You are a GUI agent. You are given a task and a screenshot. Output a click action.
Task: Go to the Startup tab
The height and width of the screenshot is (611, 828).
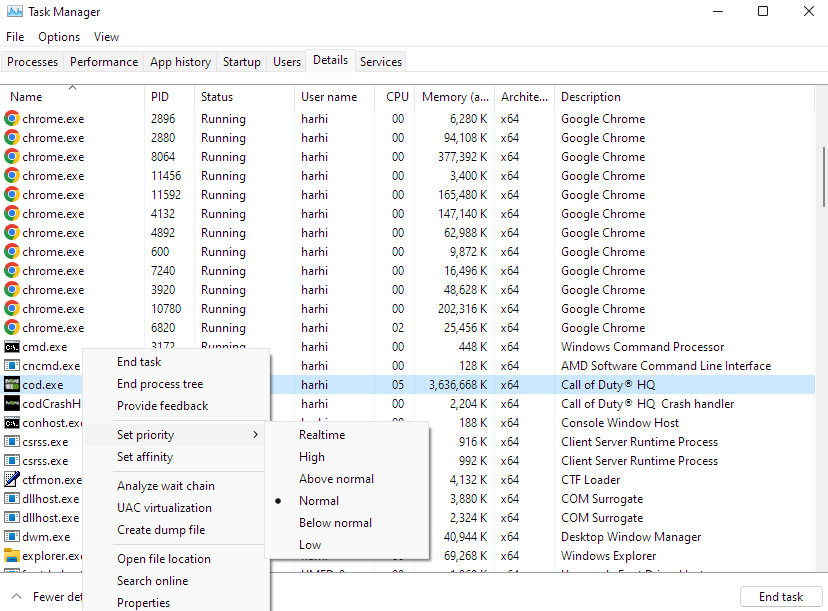(x=242, y=62)
